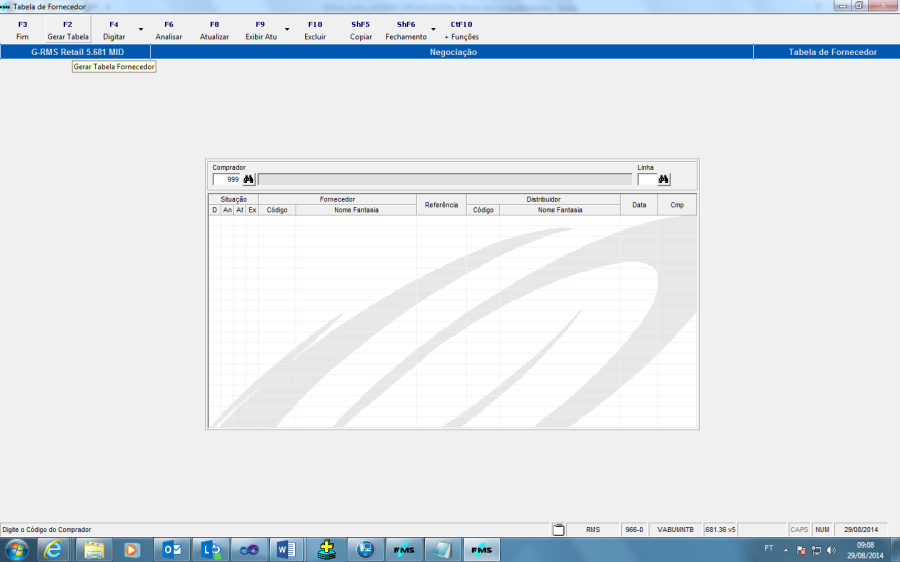Switch to the first RMS taskbar window
The height and width of the screenshot is (562, 900).
(404, 550)
